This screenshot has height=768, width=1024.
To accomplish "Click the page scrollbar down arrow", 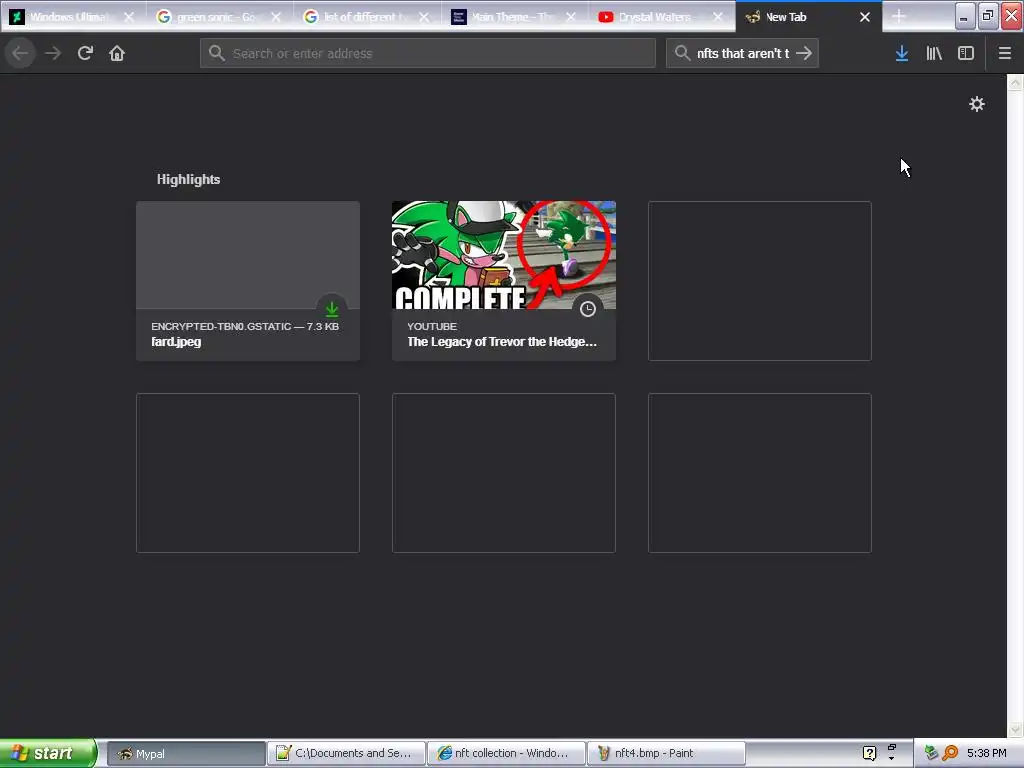I will pyautogui.click(x=1015, y=729).
